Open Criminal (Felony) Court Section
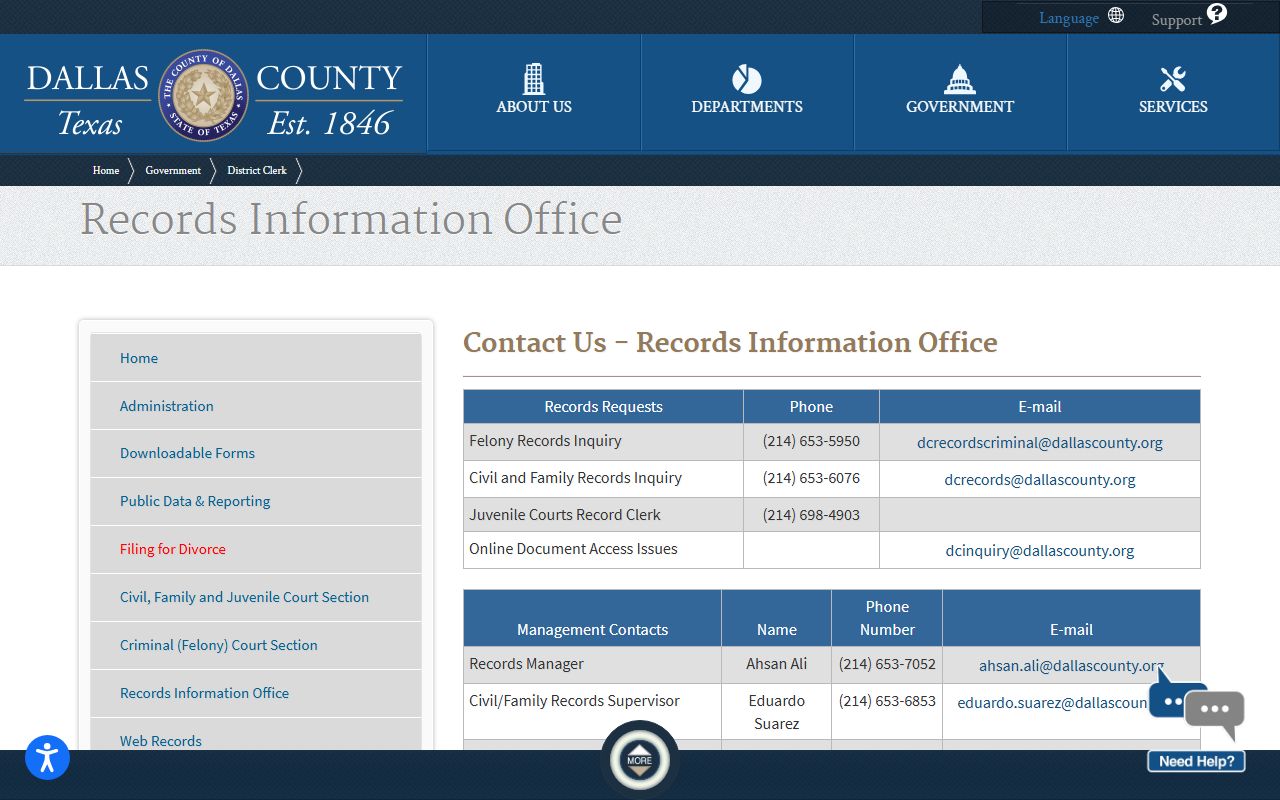Image resolution: width=1280 pixels, height=800 pixels. pyautogui.click(x=256, y=645)
